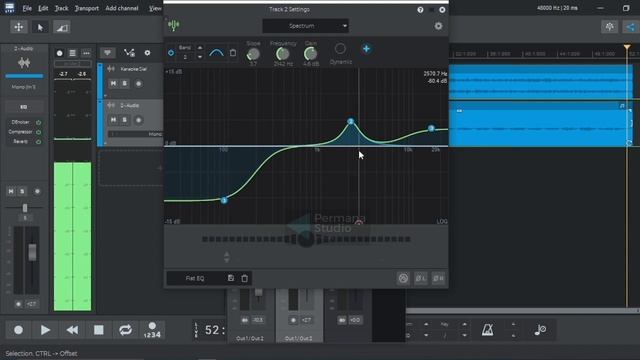640x360 pixels.
Task: Open the File menu
Action: pos(27,8)
